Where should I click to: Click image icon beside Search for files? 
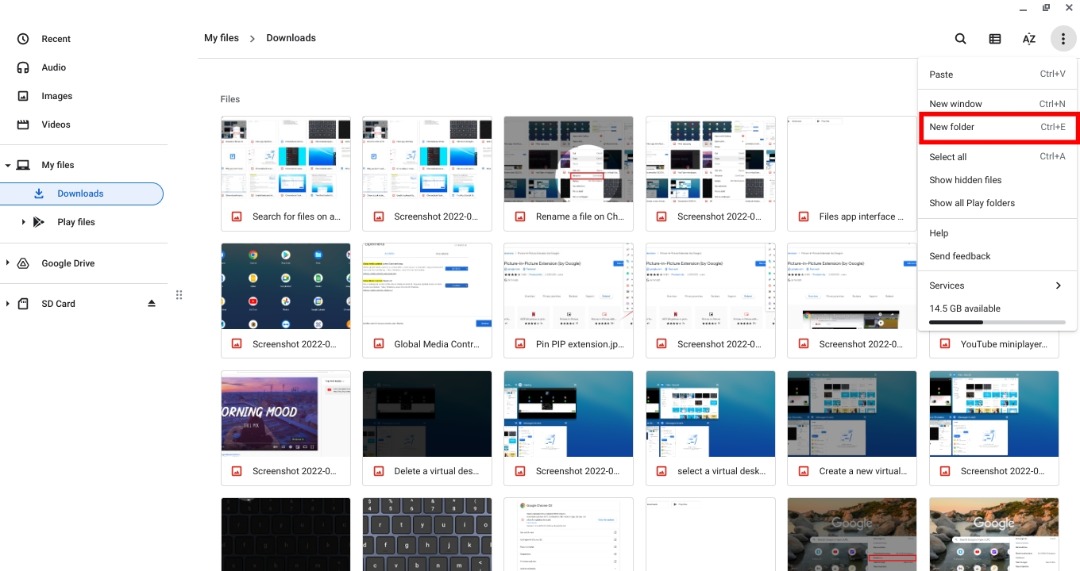tap(236, 216)
